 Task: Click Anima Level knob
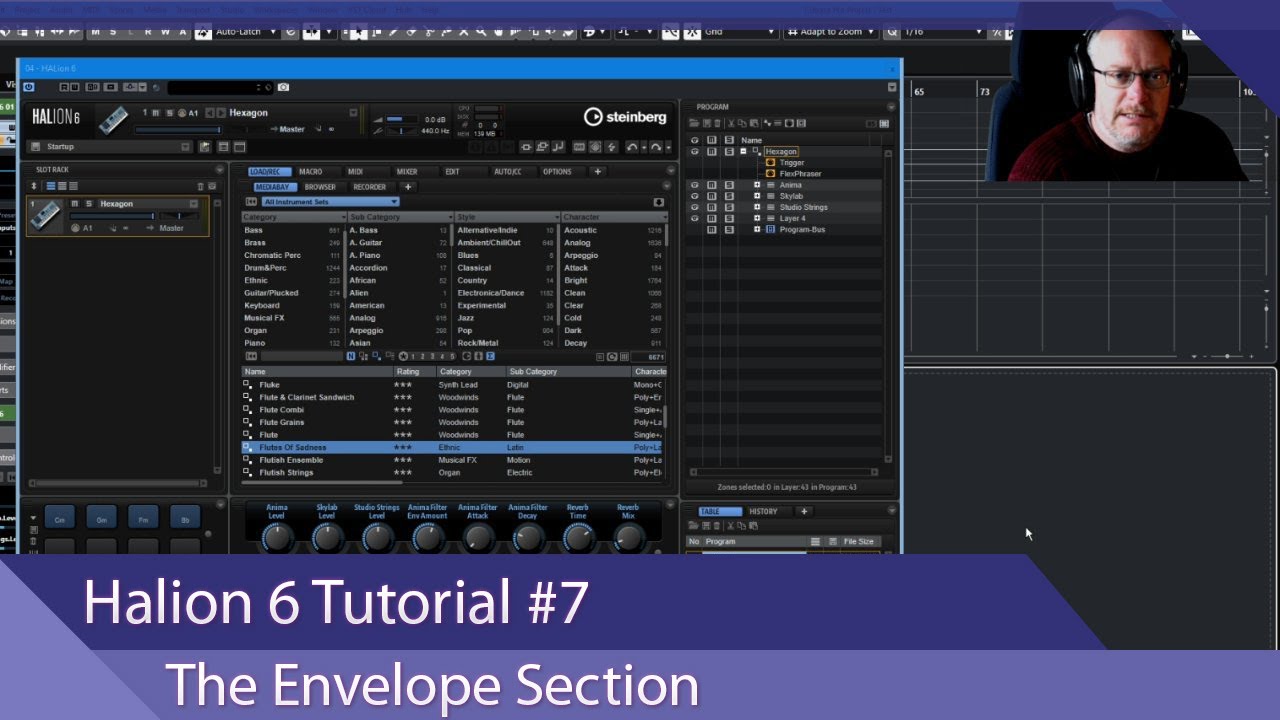[x=277, y=537]
